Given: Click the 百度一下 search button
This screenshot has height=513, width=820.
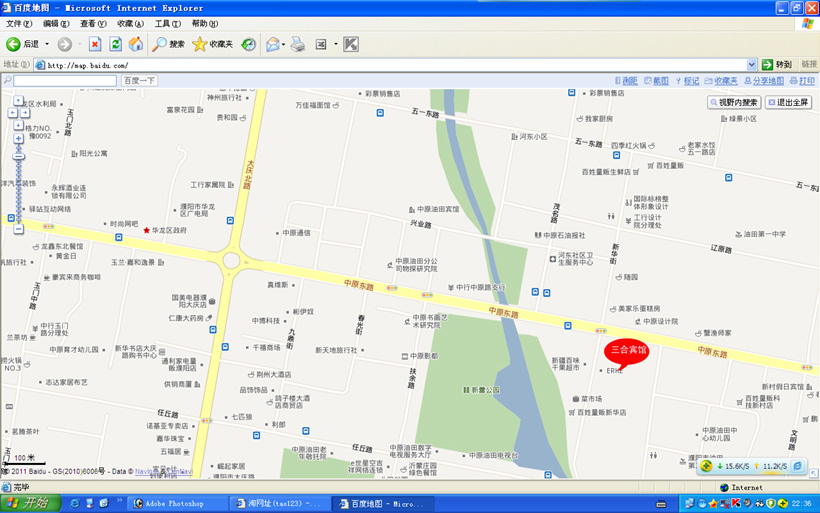Looking at the screenshot, I should [140, 81].
